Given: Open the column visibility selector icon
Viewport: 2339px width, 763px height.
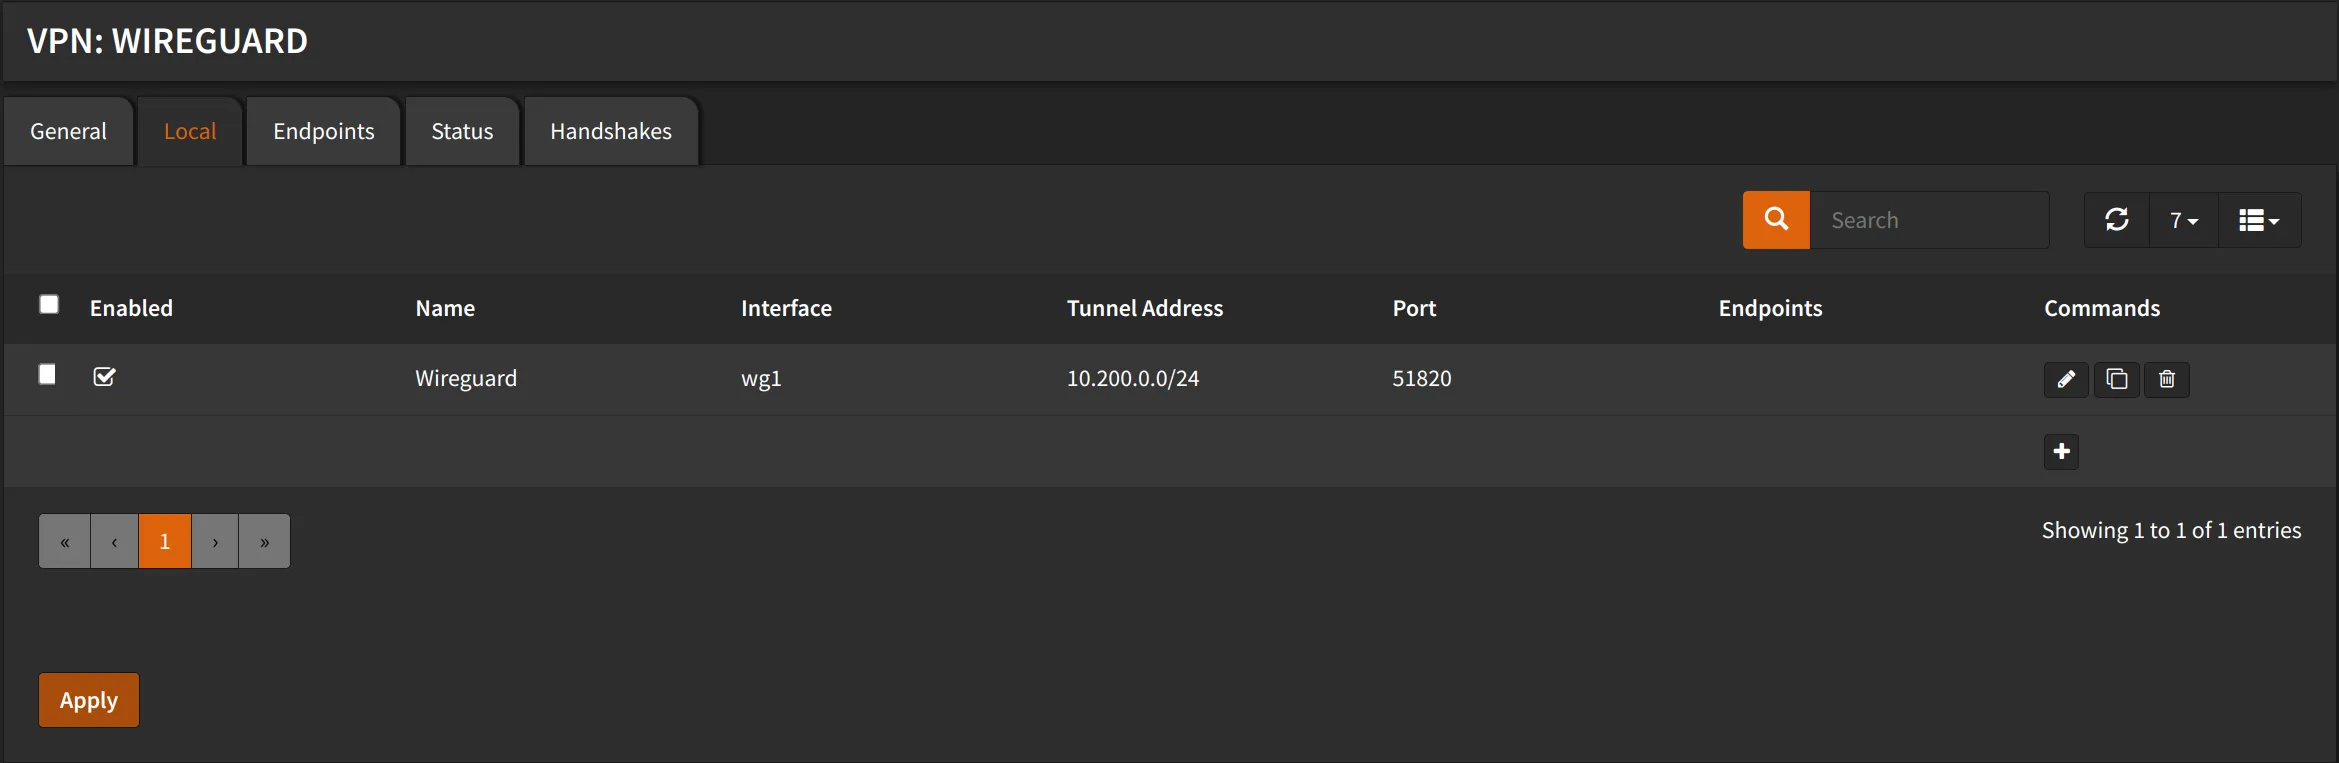Looking at the screenshot, I should pyautogui.click(x=2258, y=220).
